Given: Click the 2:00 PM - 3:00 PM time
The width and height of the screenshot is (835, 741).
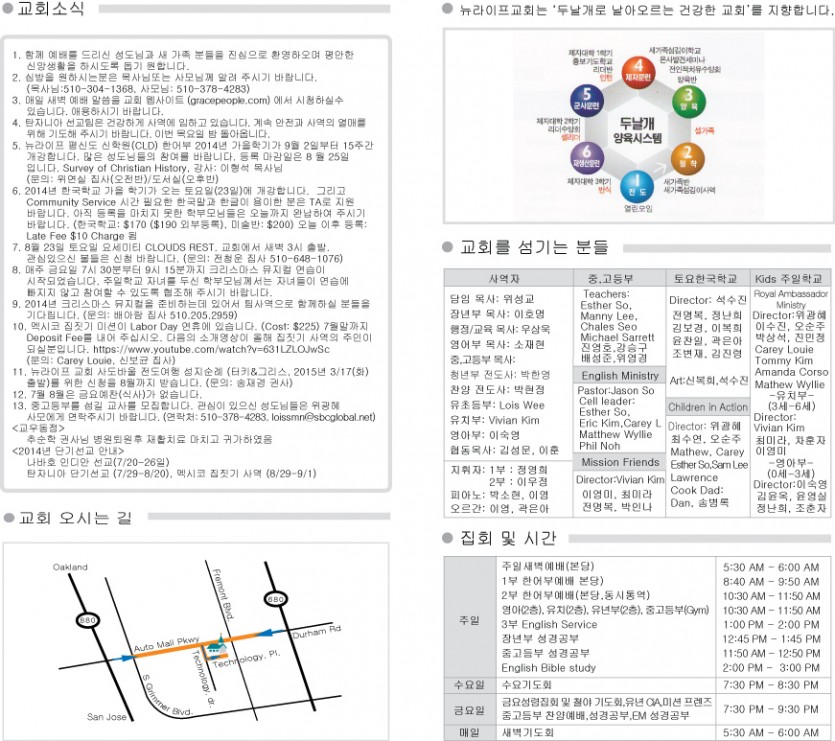Looking at the screenshot, I should (771, 667).
